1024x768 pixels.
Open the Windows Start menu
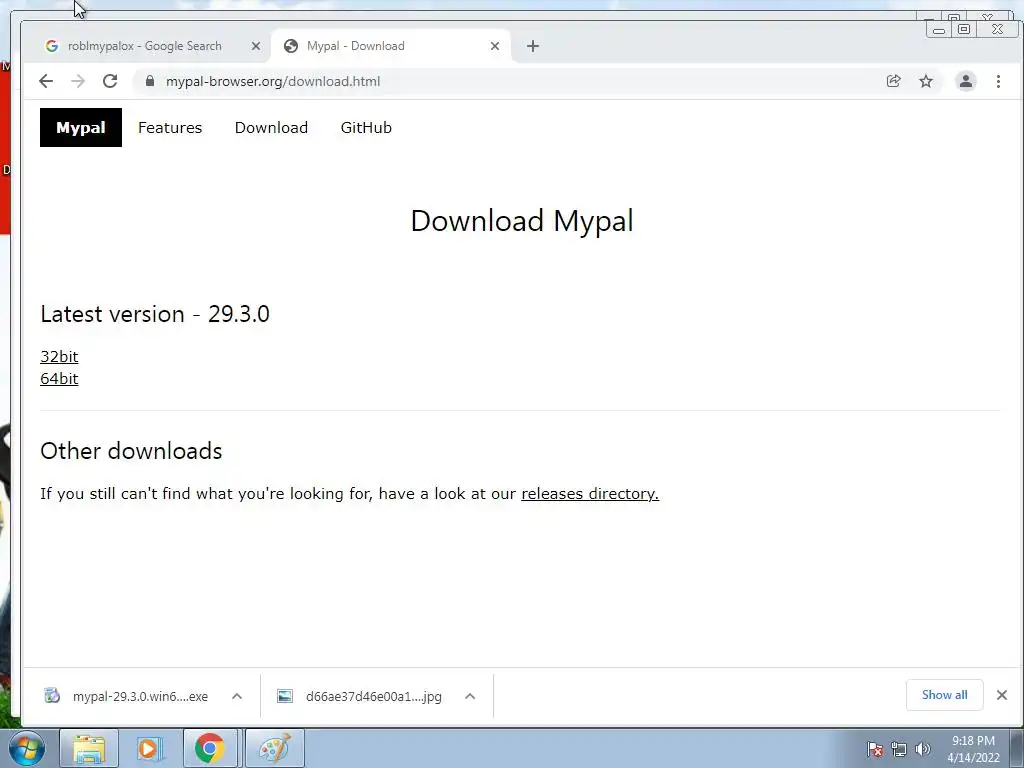(x=27, y=748)
